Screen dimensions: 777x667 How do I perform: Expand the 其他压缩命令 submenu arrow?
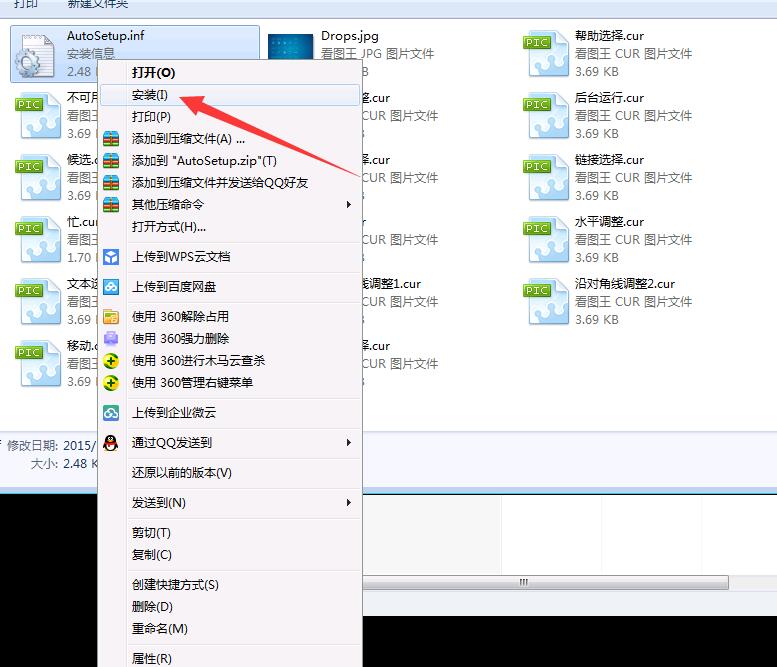tap(349, 205)
